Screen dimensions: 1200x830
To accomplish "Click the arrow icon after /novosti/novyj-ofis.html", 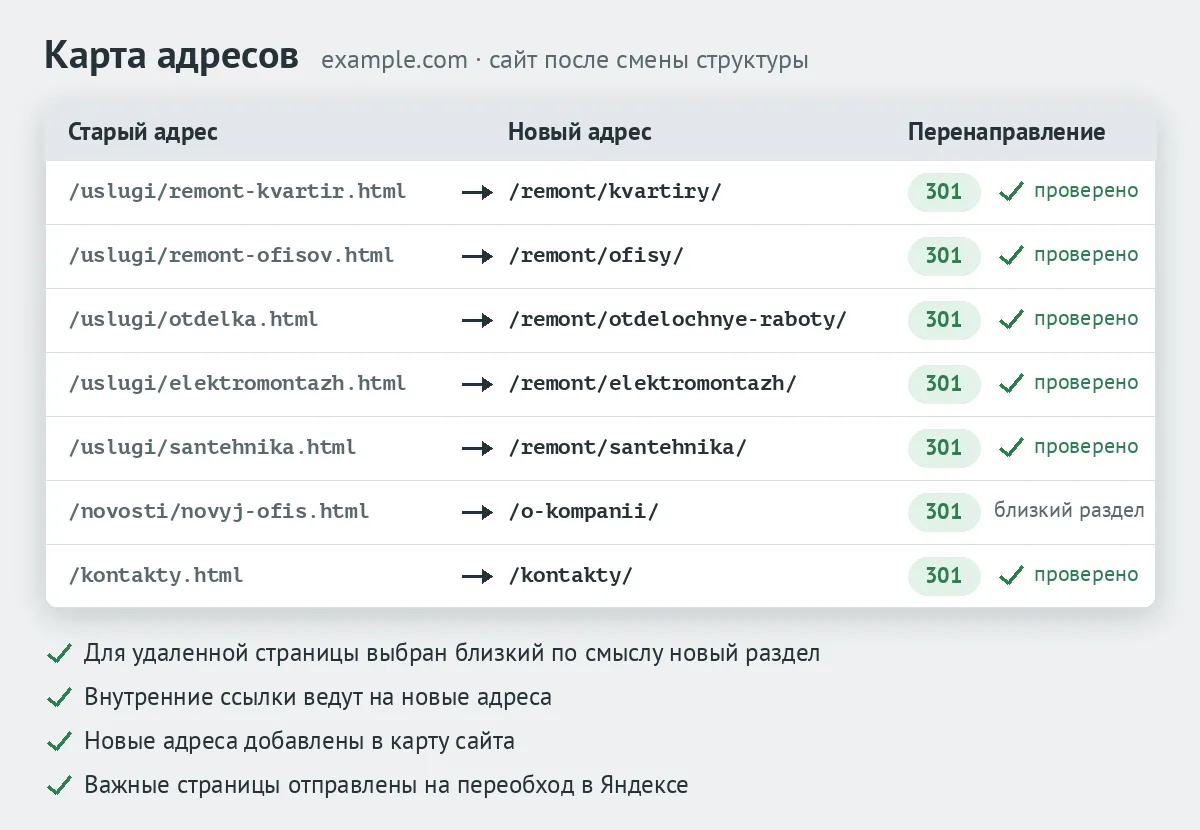I will click(477, 513).
